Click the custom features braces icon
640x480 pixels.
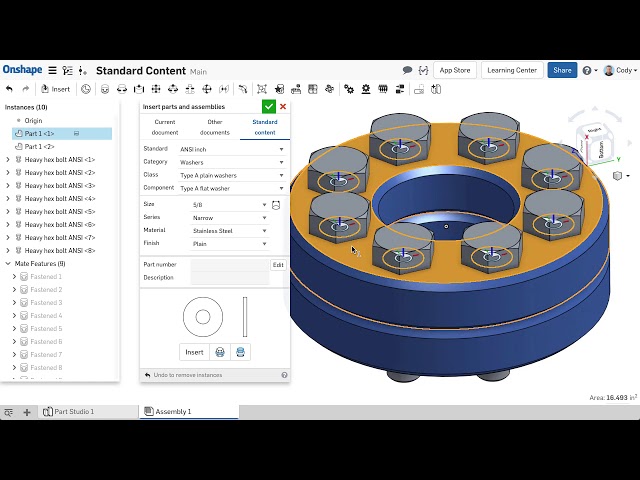coord(423,70)
